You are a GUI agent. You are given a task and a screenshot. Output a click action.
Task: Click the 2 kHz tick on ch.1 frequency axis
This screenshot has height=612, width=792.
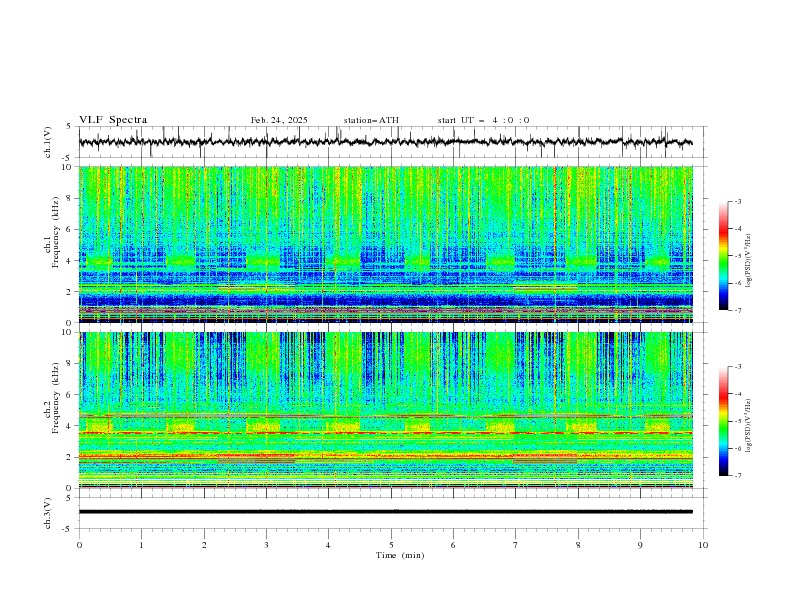click(70, 292)
